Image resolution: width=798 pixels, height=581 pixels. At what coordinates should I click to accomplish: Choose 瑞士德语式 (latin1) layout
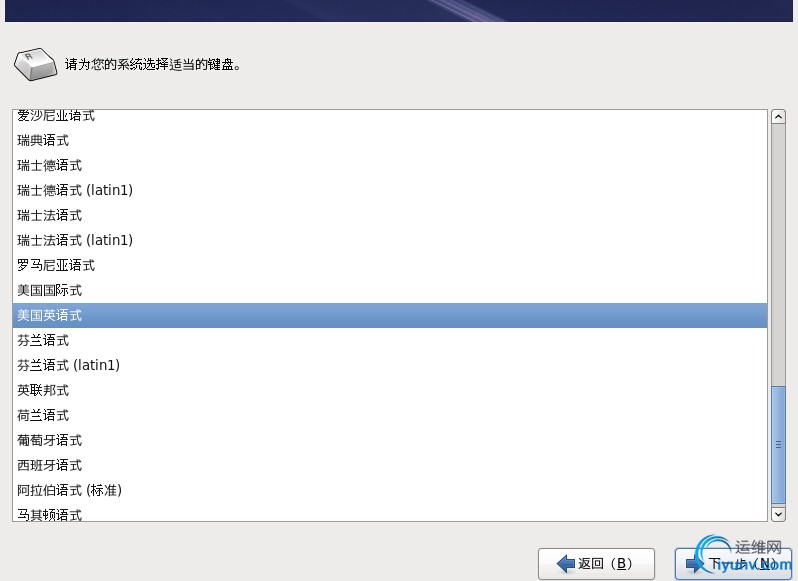390,190
